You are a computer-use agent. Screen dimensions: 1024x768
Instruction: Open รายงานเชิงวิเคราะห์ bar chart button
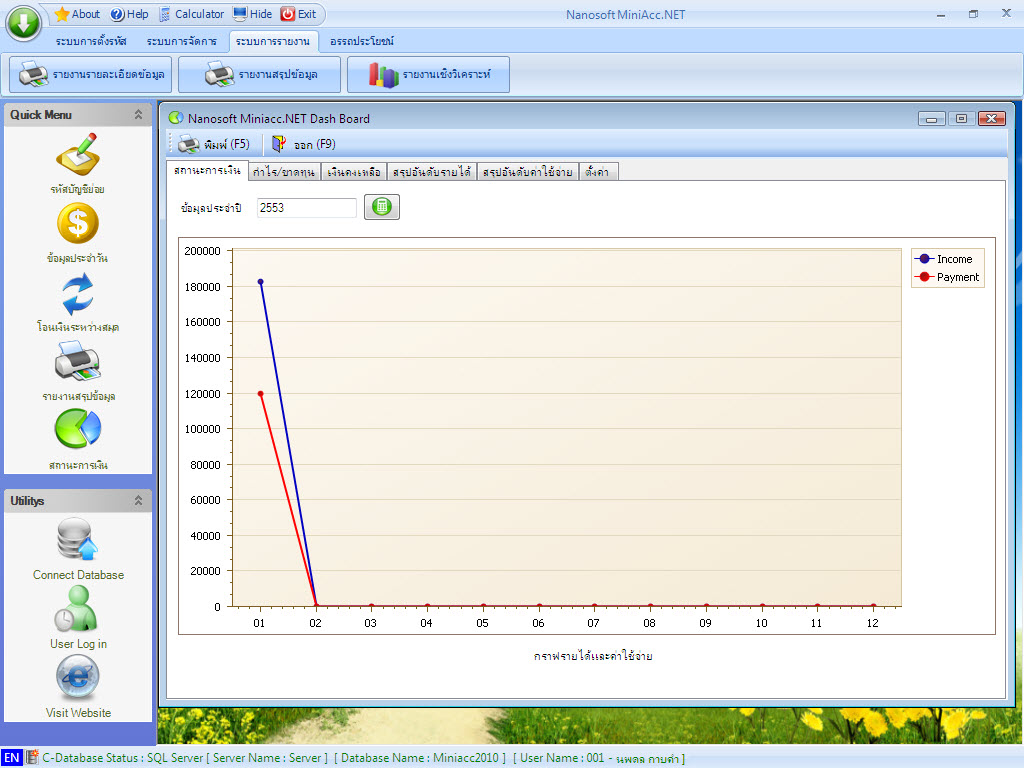pyautogui.click(x=428, y=74)
